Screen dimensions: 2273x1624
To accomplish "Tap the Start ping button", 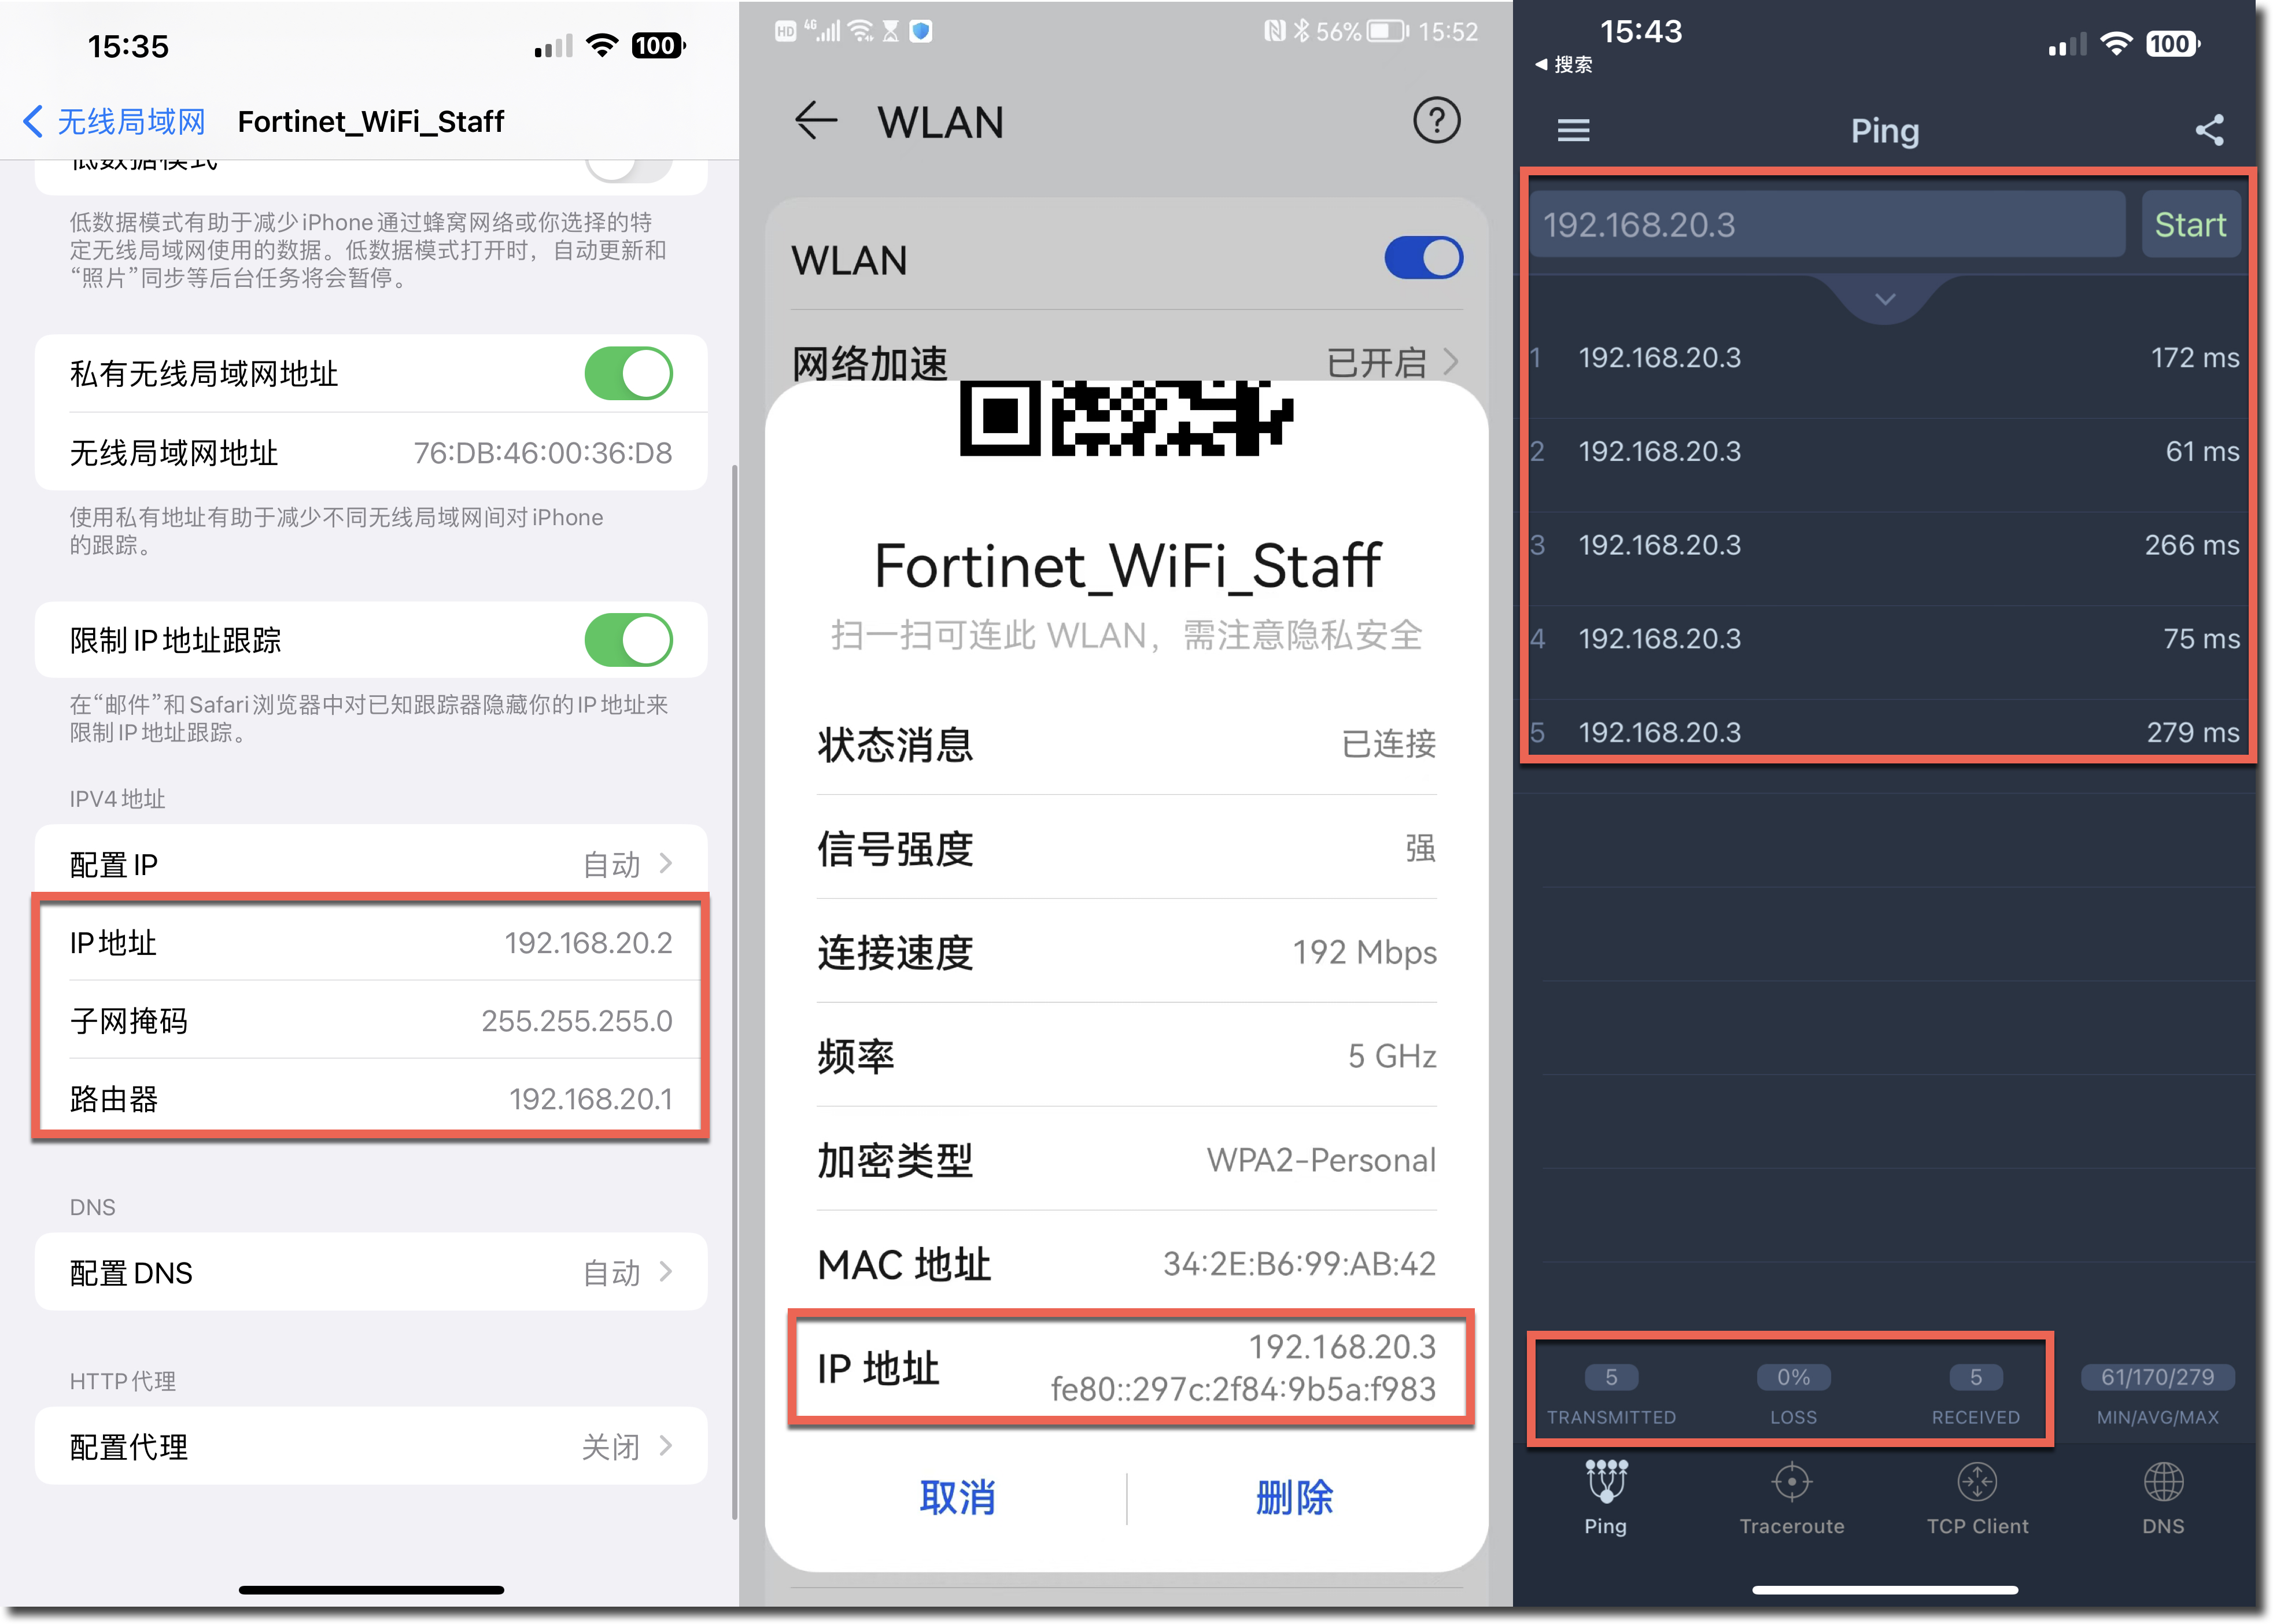I will pyautogui.click(x=2189, y=225).
